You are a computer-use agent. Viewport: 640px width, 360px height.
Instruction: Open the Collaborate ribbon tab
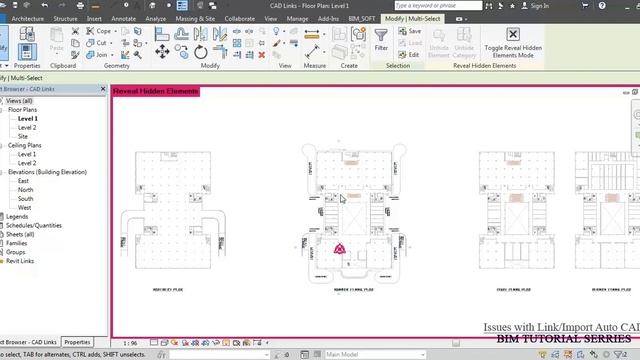240,19
